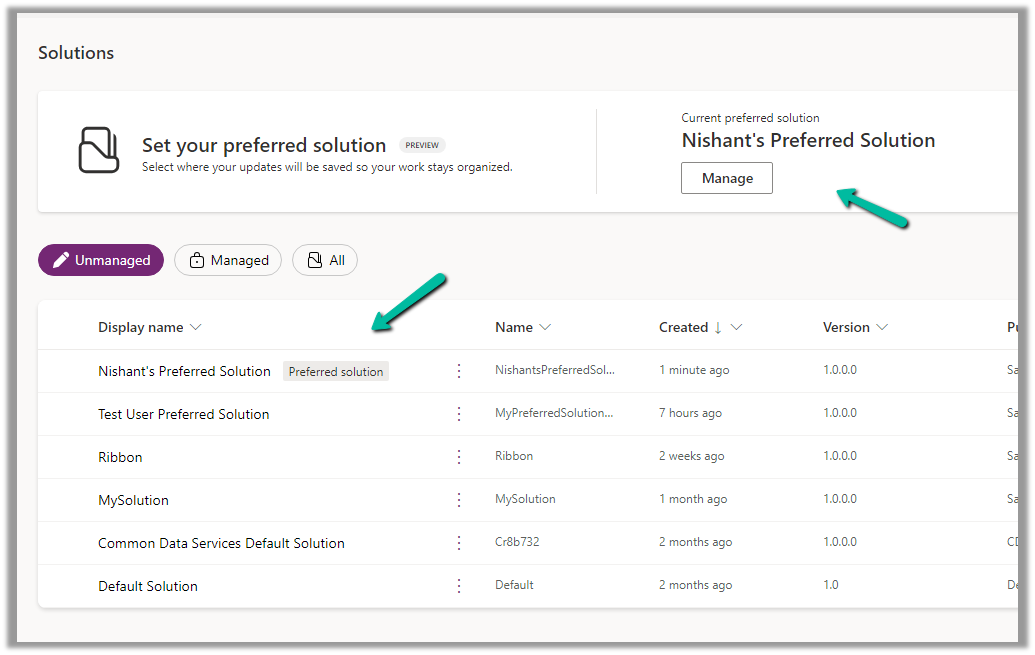Switch to the Managed solutions filter

(228, 260)
